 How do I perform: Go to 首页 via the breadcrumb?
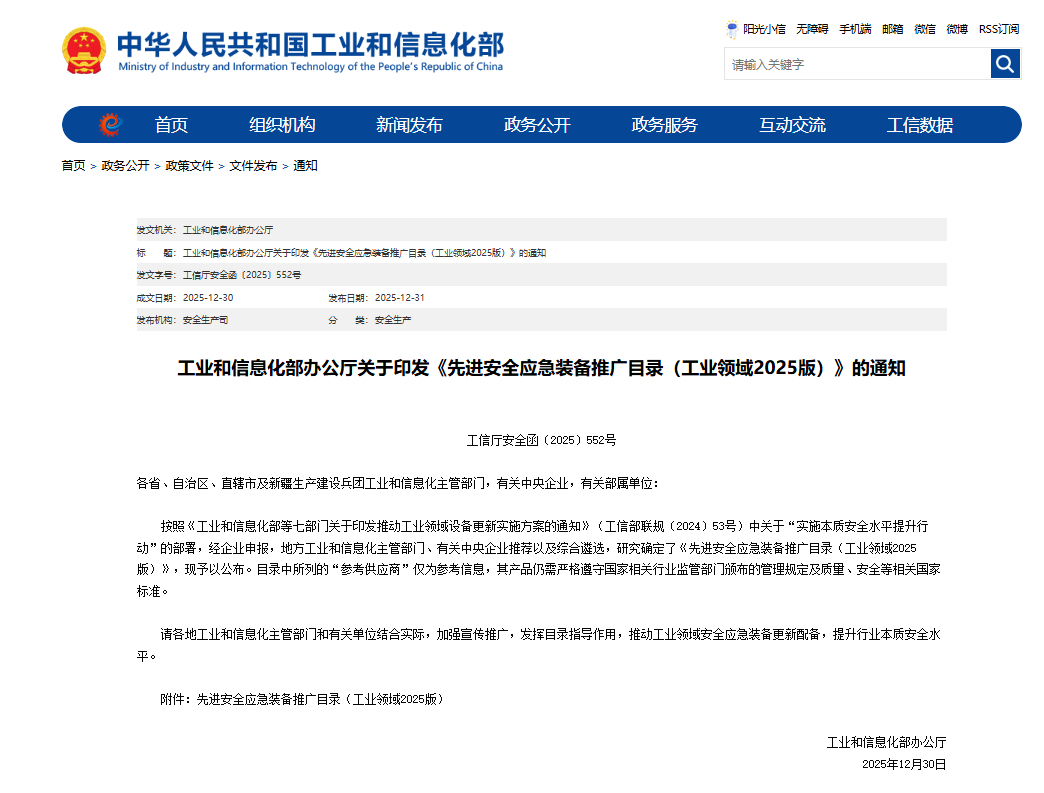point(72,165)
